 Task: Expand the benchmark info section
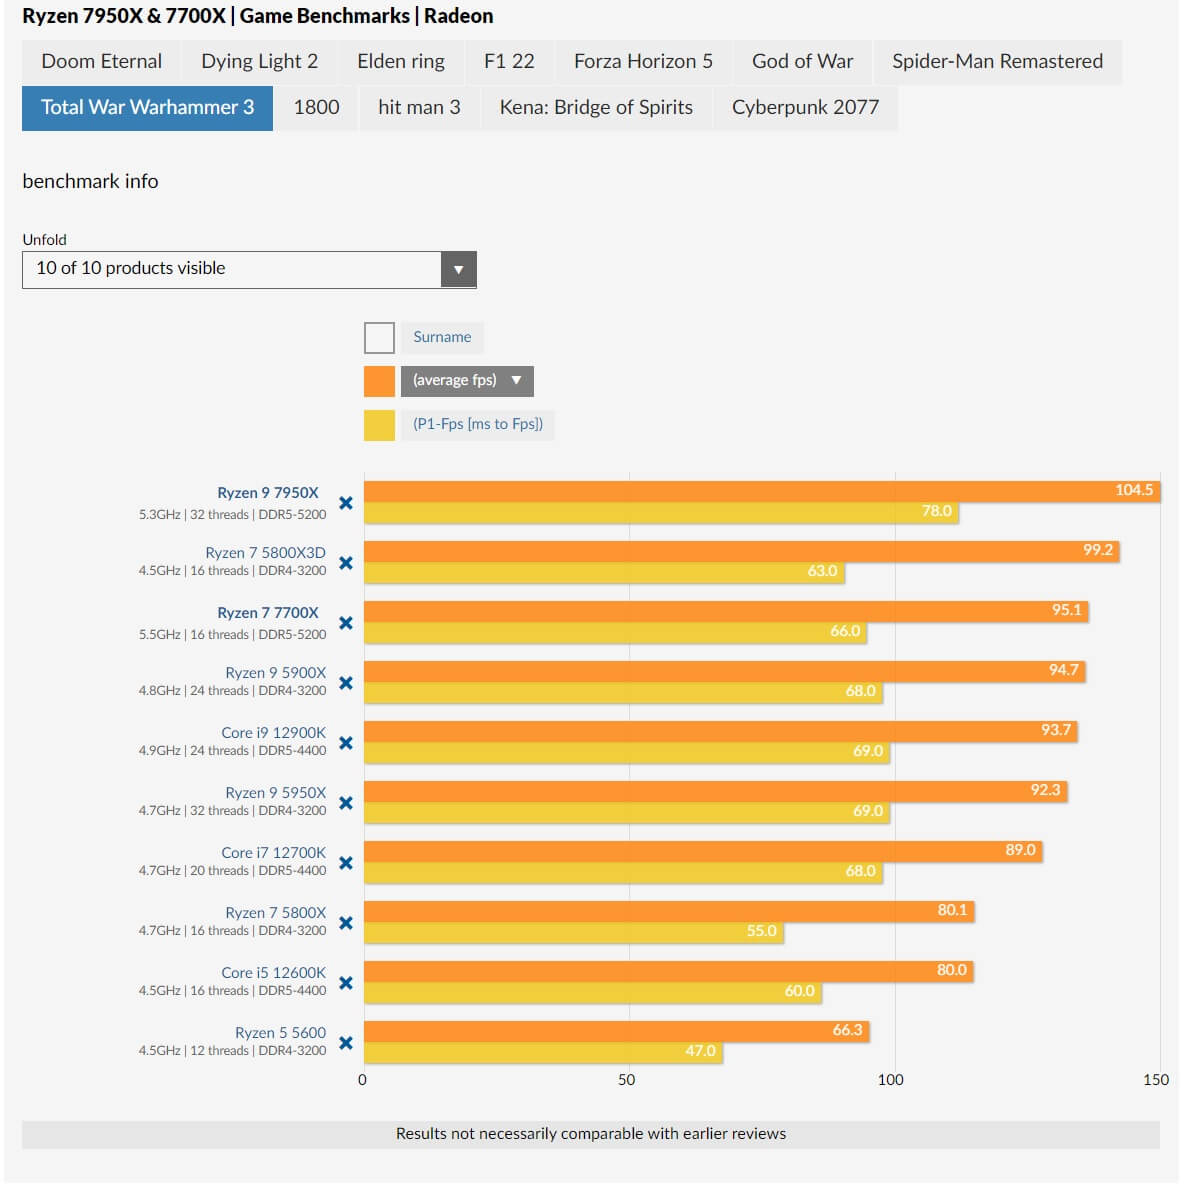point(90,181)
